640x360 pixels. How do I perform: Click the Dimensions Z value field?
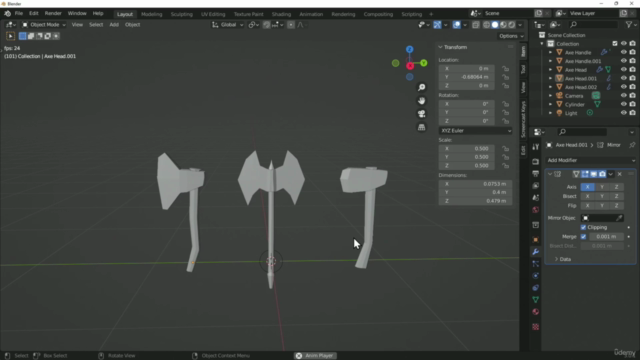[475, 201]
